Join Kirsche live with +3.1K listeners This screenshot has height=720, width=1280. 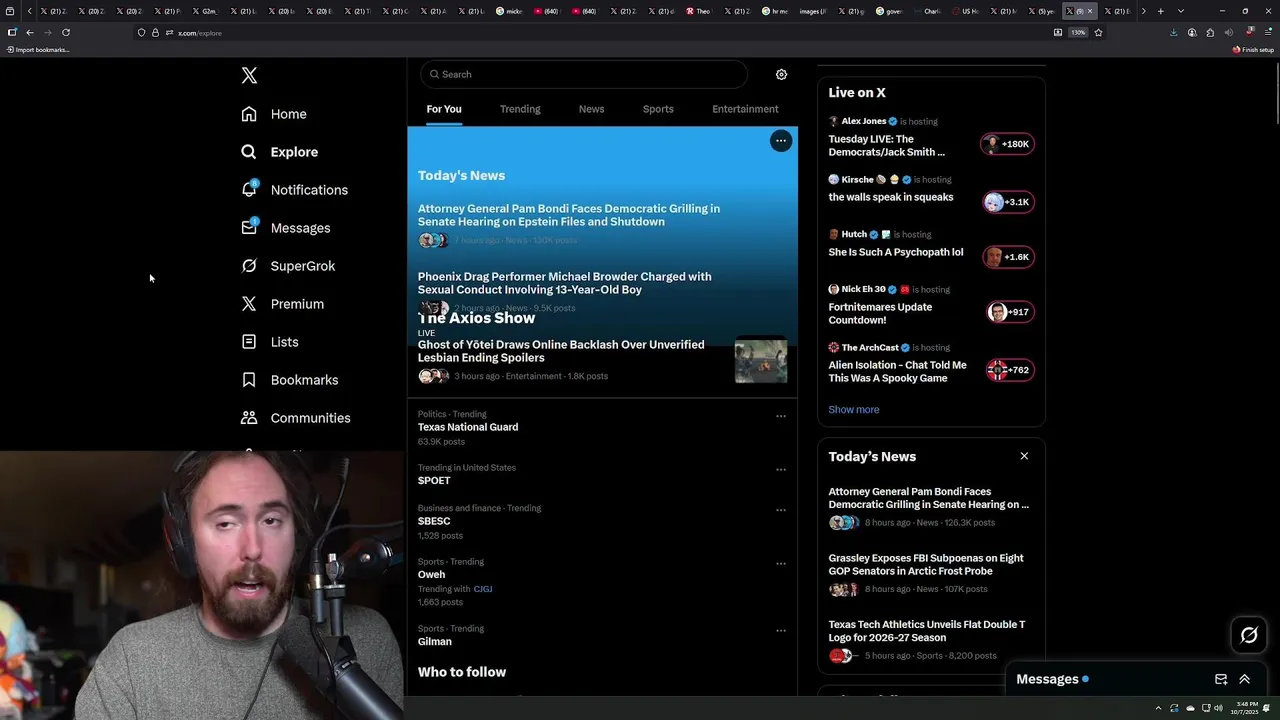[x=1007, y=202]
